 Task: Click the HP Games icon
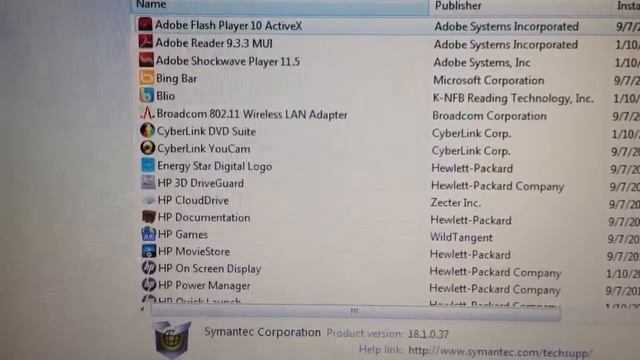[149, 233]
